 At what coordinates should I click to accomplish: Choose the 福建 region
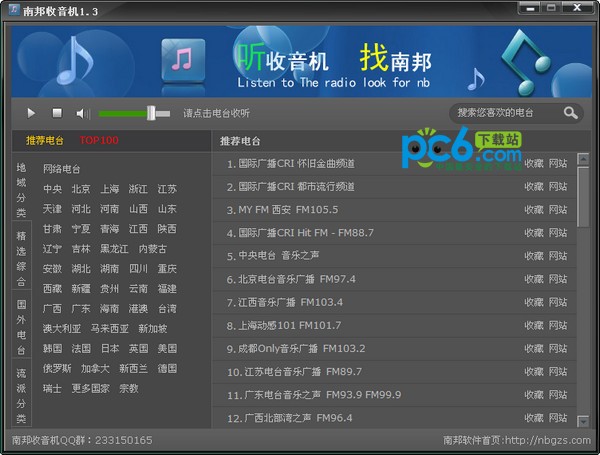pos(167,289)
